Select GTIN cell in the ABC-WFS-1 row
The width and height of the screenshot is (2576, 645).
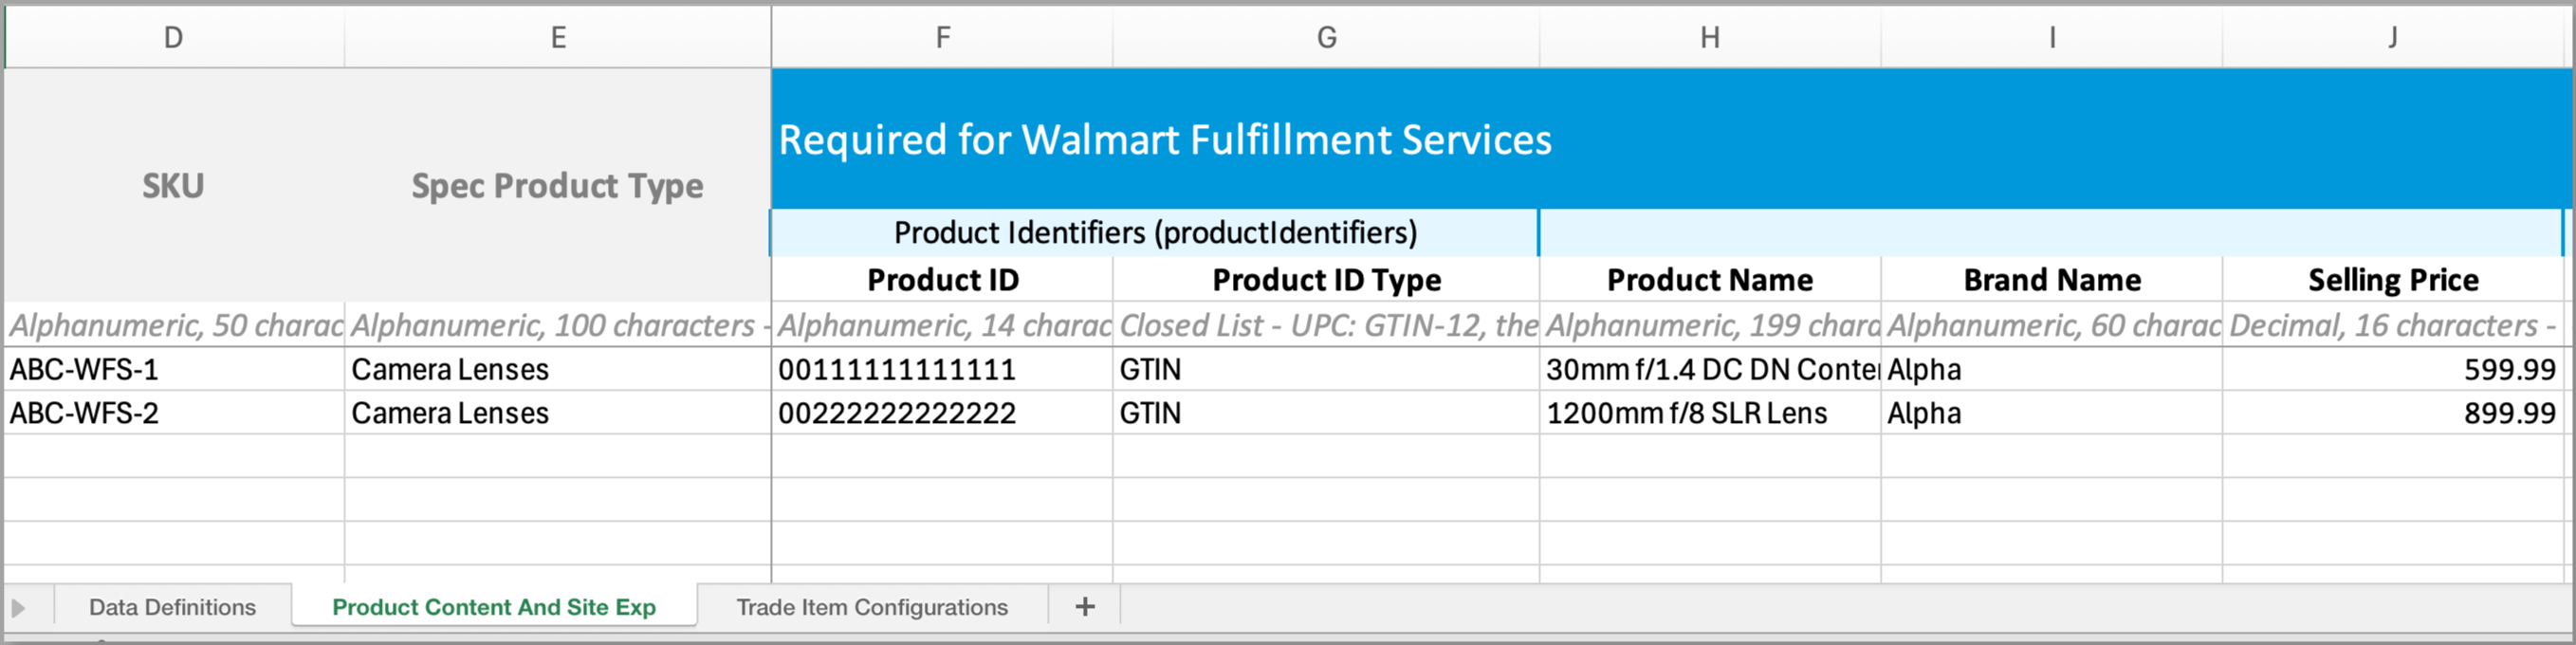pyautogui.click(x=1326, y=369)
